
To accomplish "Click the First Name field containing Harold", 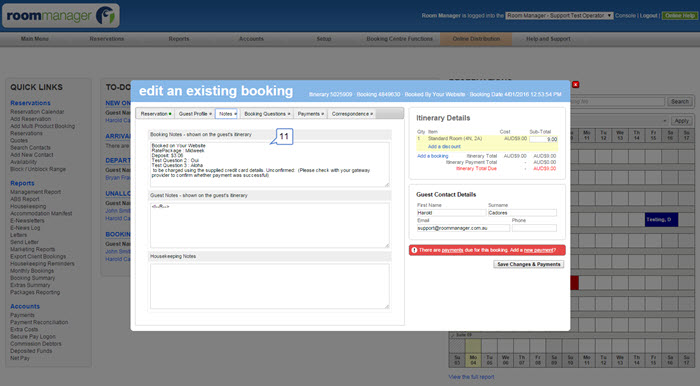I will [x=451, y=213].
